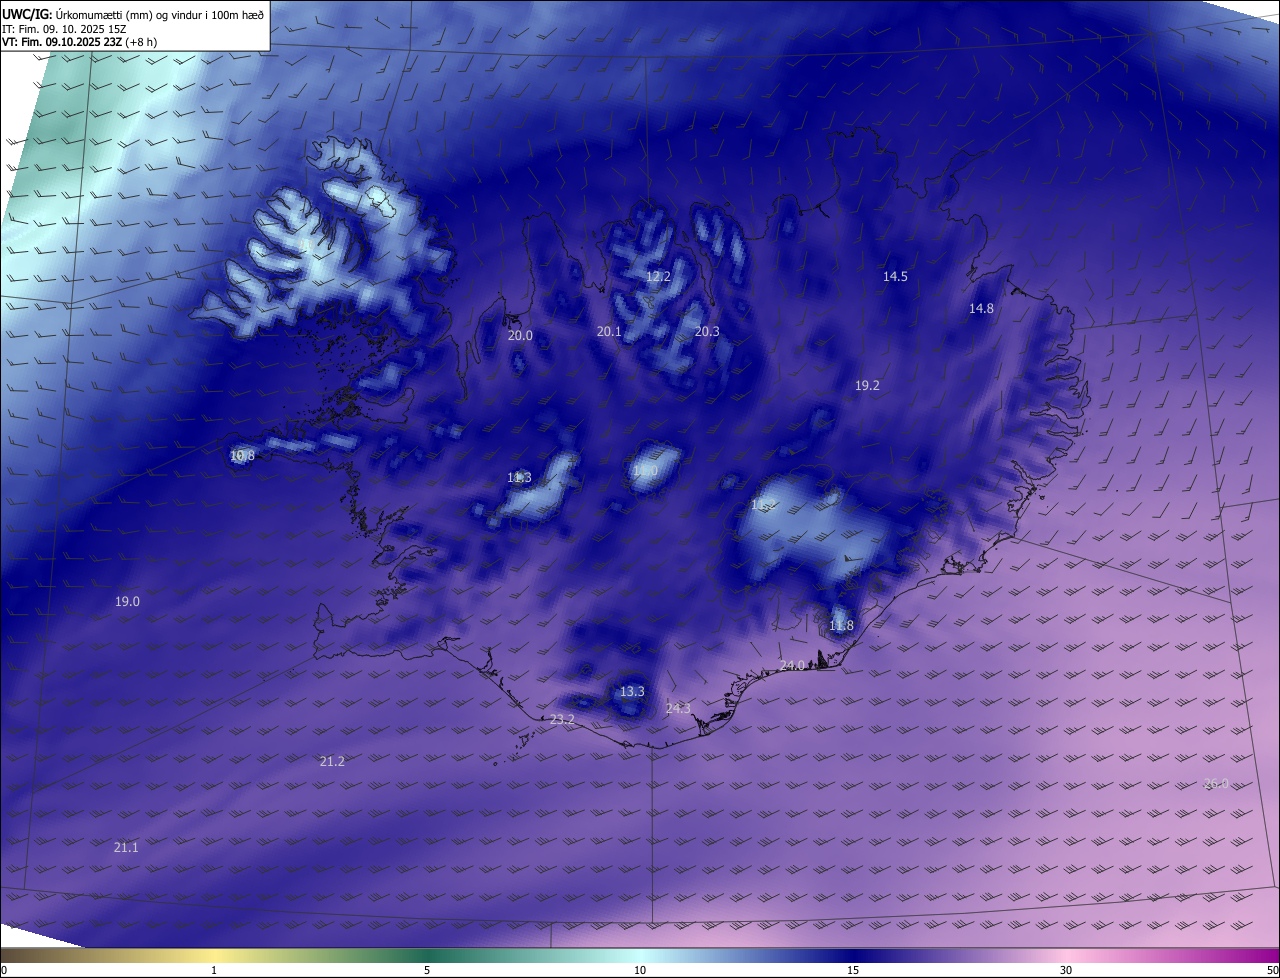Viewport: 1280px width, 978px height.
Task: Select the 26.0 value label in the southeast
Action: point(1216,783)
